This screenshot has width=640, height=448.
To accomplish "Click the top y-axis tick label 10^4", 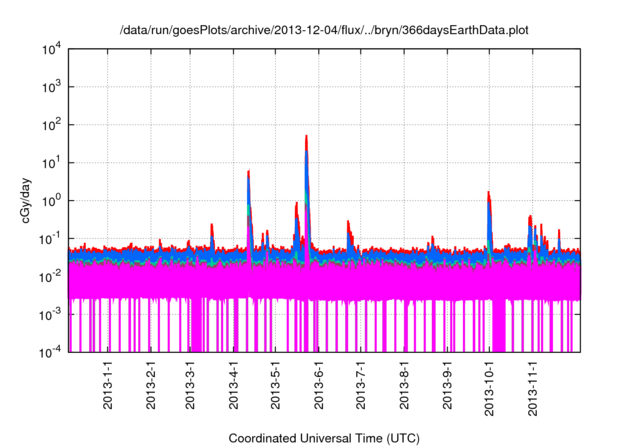I will pos(54,49).
